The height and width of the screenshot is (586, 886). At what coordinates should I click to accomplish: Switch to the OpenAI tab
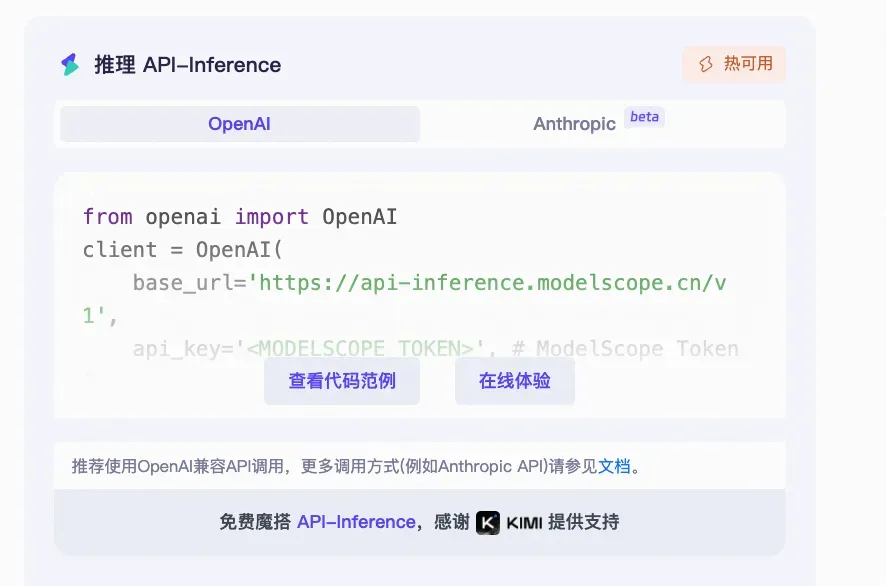[240, 124]
